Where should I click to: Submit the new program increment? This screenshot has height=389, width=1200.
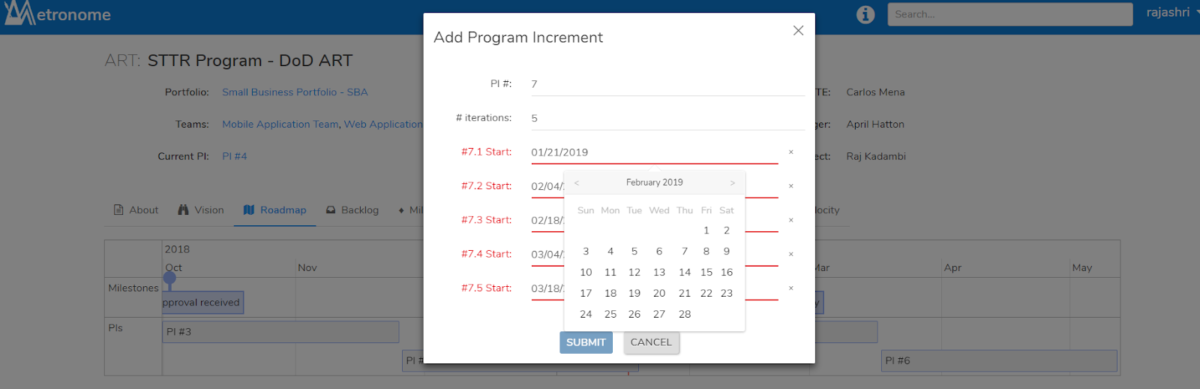click(586, 343)
